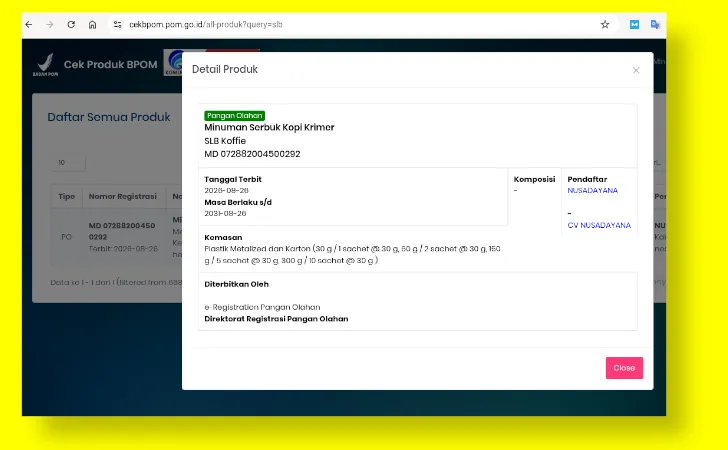
Task: Click the PO type cell in table
Action: point(66,237)
